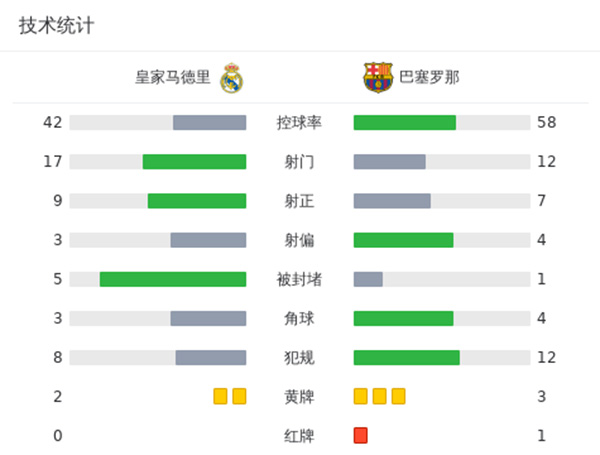The width and height of the screenshot is (600, 455).
Task: Select the 技术统计 heading tab
Action: [x=56, y=26]
